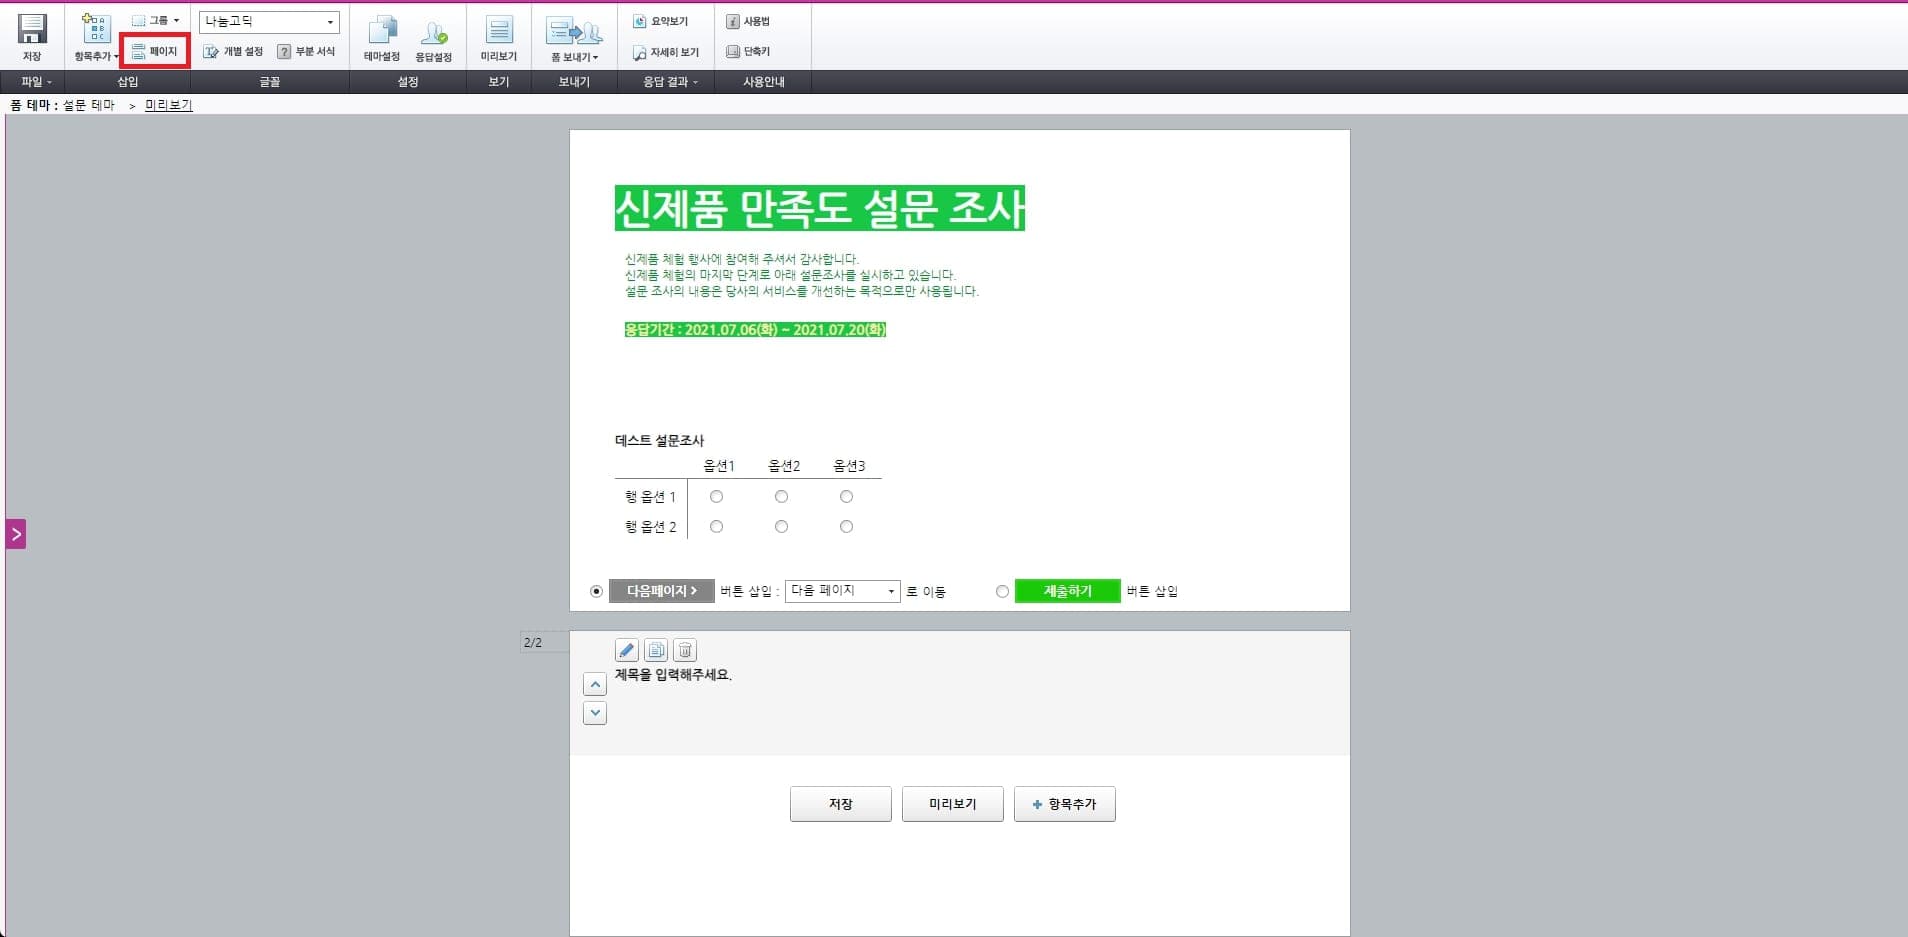The height and width of the screenshot is (937, 1908).
Task: Select 제출하기 button insertion radio
Action: coord(1002,591)
